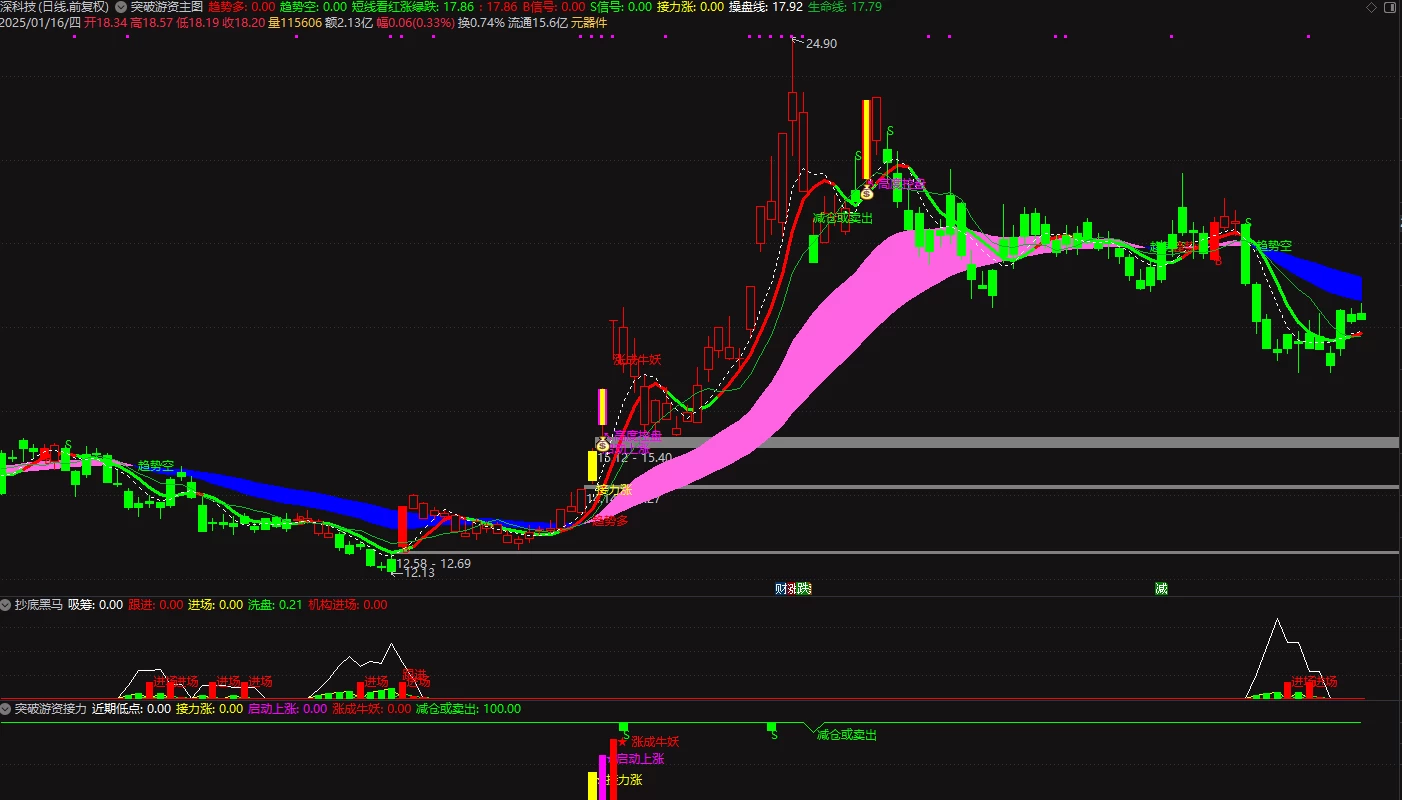
Task: Click the 流通15.6亿 float figure
Action: (537, 22)
